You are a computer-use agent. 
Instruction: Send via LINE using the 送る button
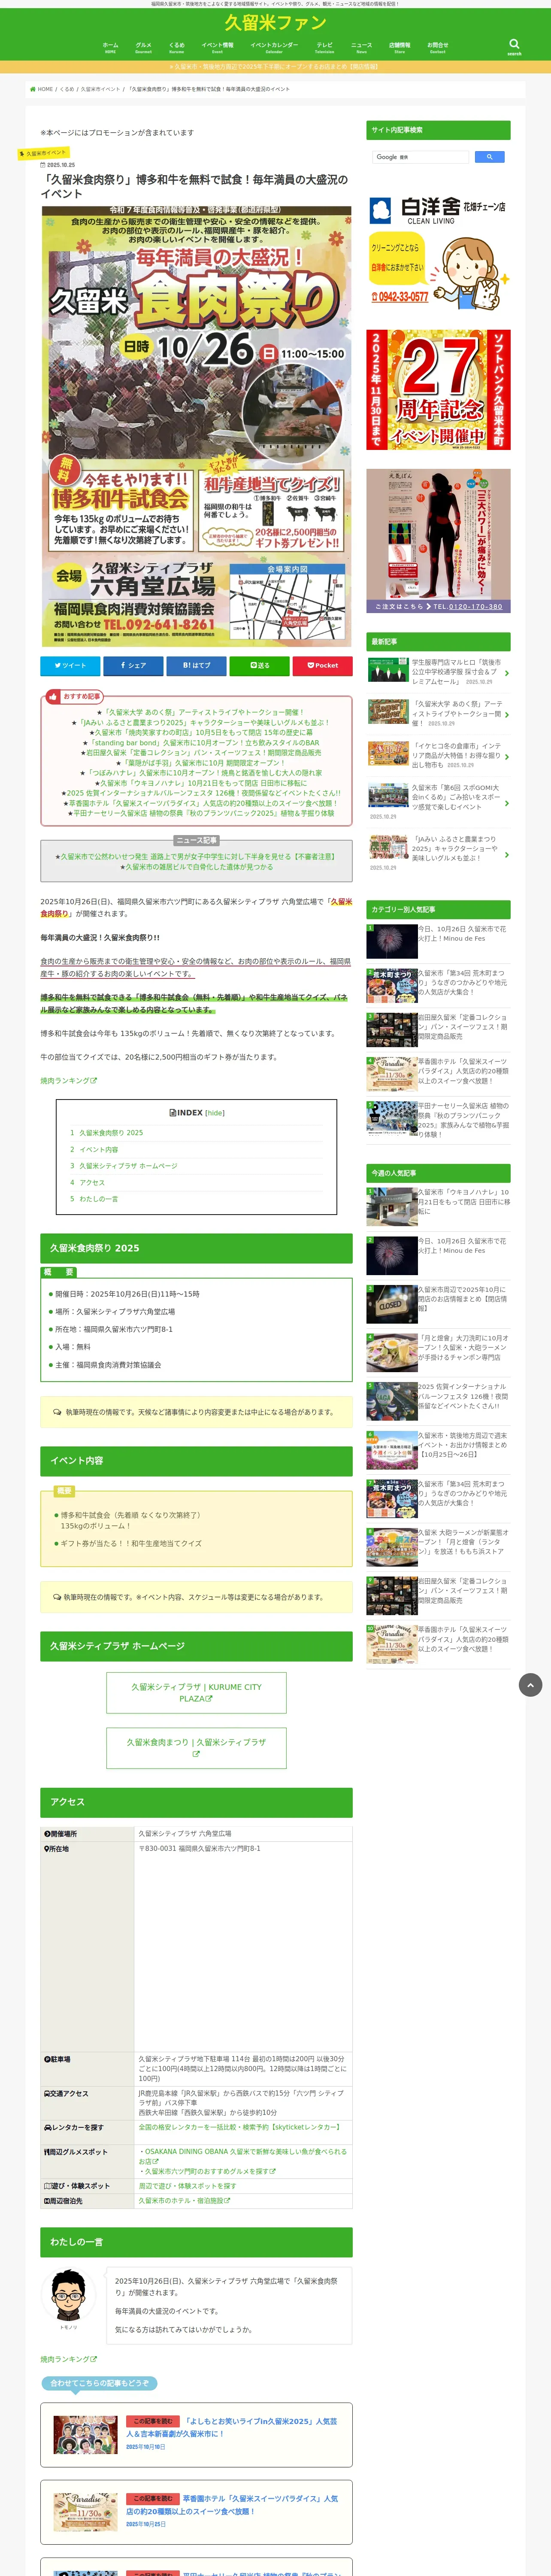coord(259,665)
